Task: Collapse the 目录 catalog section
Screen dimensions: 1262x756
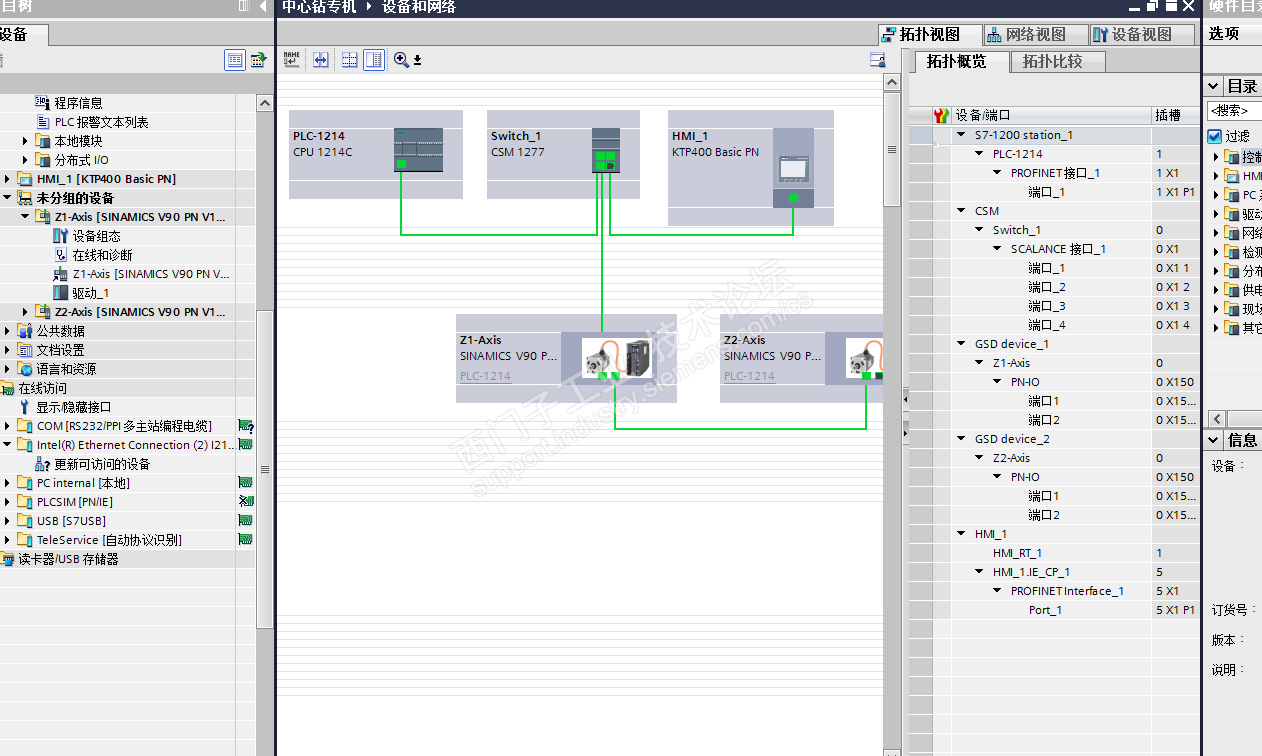Action: [x=1213, y=86]
